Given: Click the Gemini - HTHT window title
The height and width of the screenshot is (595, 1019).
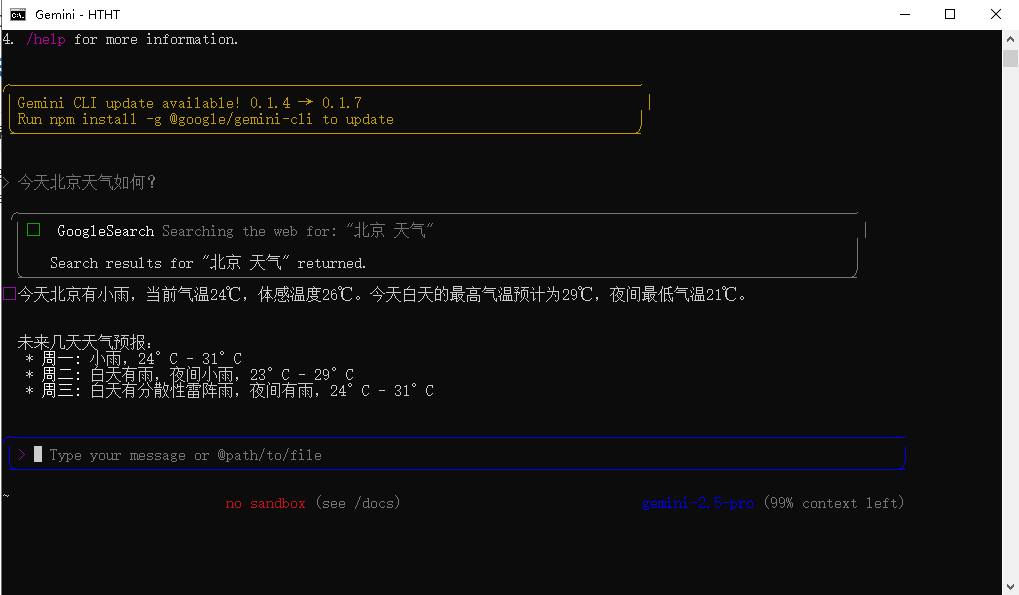Looking at the screenshot, I should tap(77, 14).
